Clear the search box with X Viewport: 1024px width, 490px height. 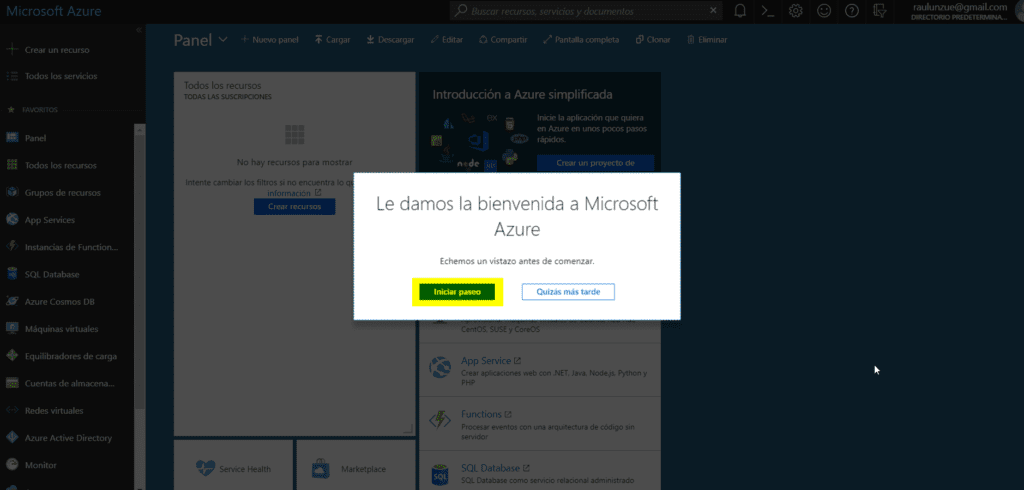pyautogui.click(x=712, y=10)
